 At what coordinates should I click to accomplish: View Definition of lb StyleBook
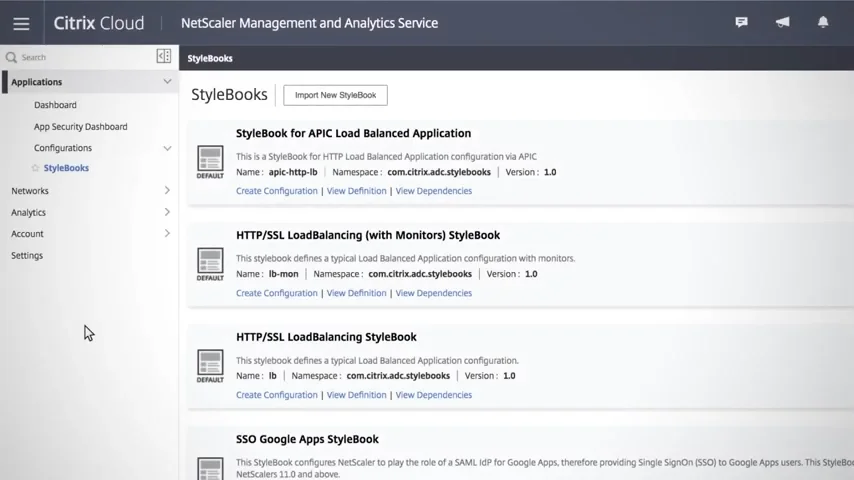356,394
